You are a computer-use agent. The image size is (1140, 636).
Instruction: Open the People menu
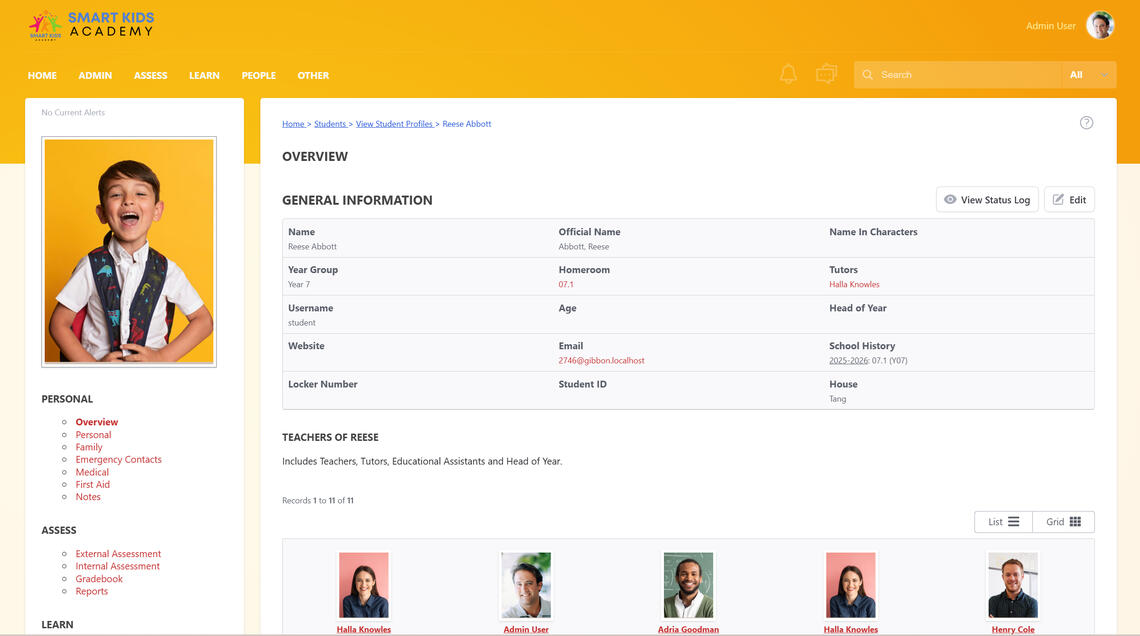pyautogui.click(x=258, y=76)
